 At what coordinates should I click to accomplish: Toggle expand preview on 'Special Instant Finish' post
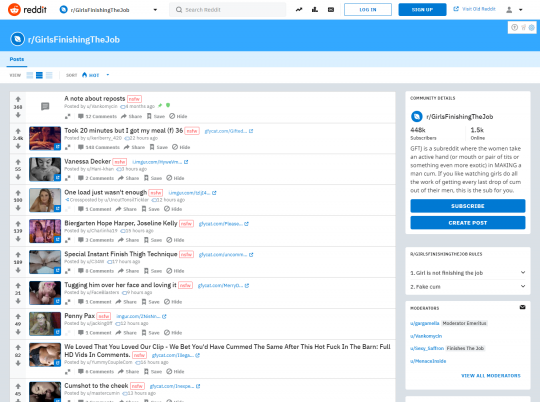point(68,271)
